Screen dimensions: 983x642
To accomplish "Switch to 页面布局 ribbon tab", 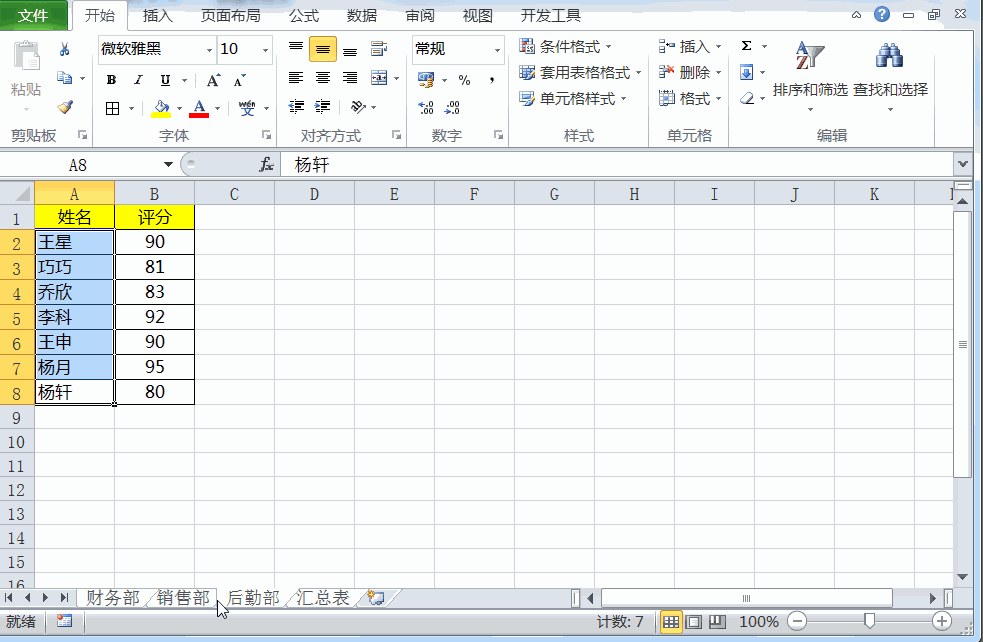I will tap(231, 16).
